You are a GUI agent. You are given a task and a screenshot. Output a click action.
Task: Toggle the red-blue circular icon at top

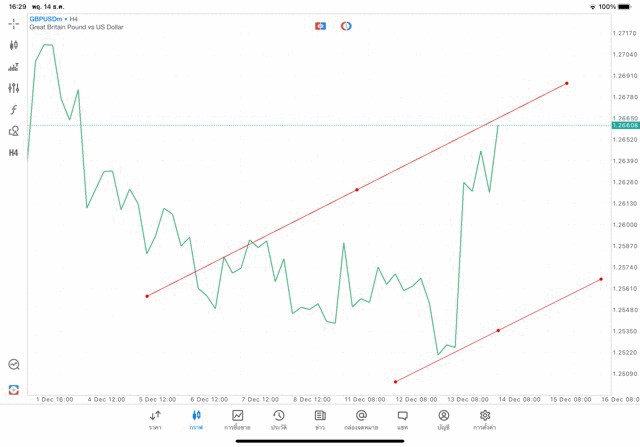[x=346, y=26]
